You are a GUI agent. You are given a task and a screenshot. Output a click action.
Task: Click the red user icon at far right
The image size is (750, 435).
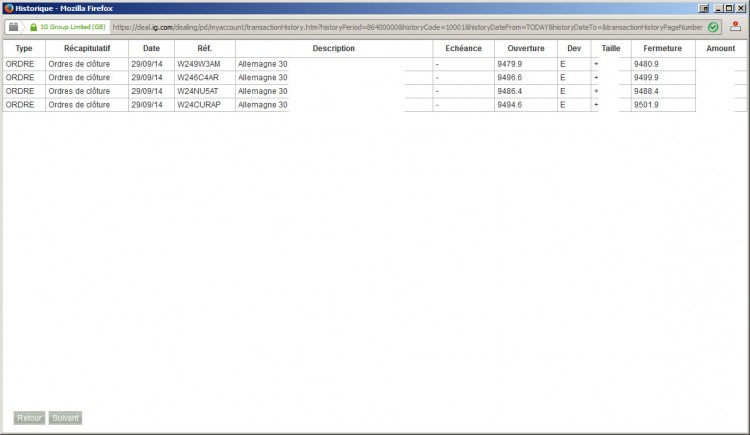(x=736, y=27)
